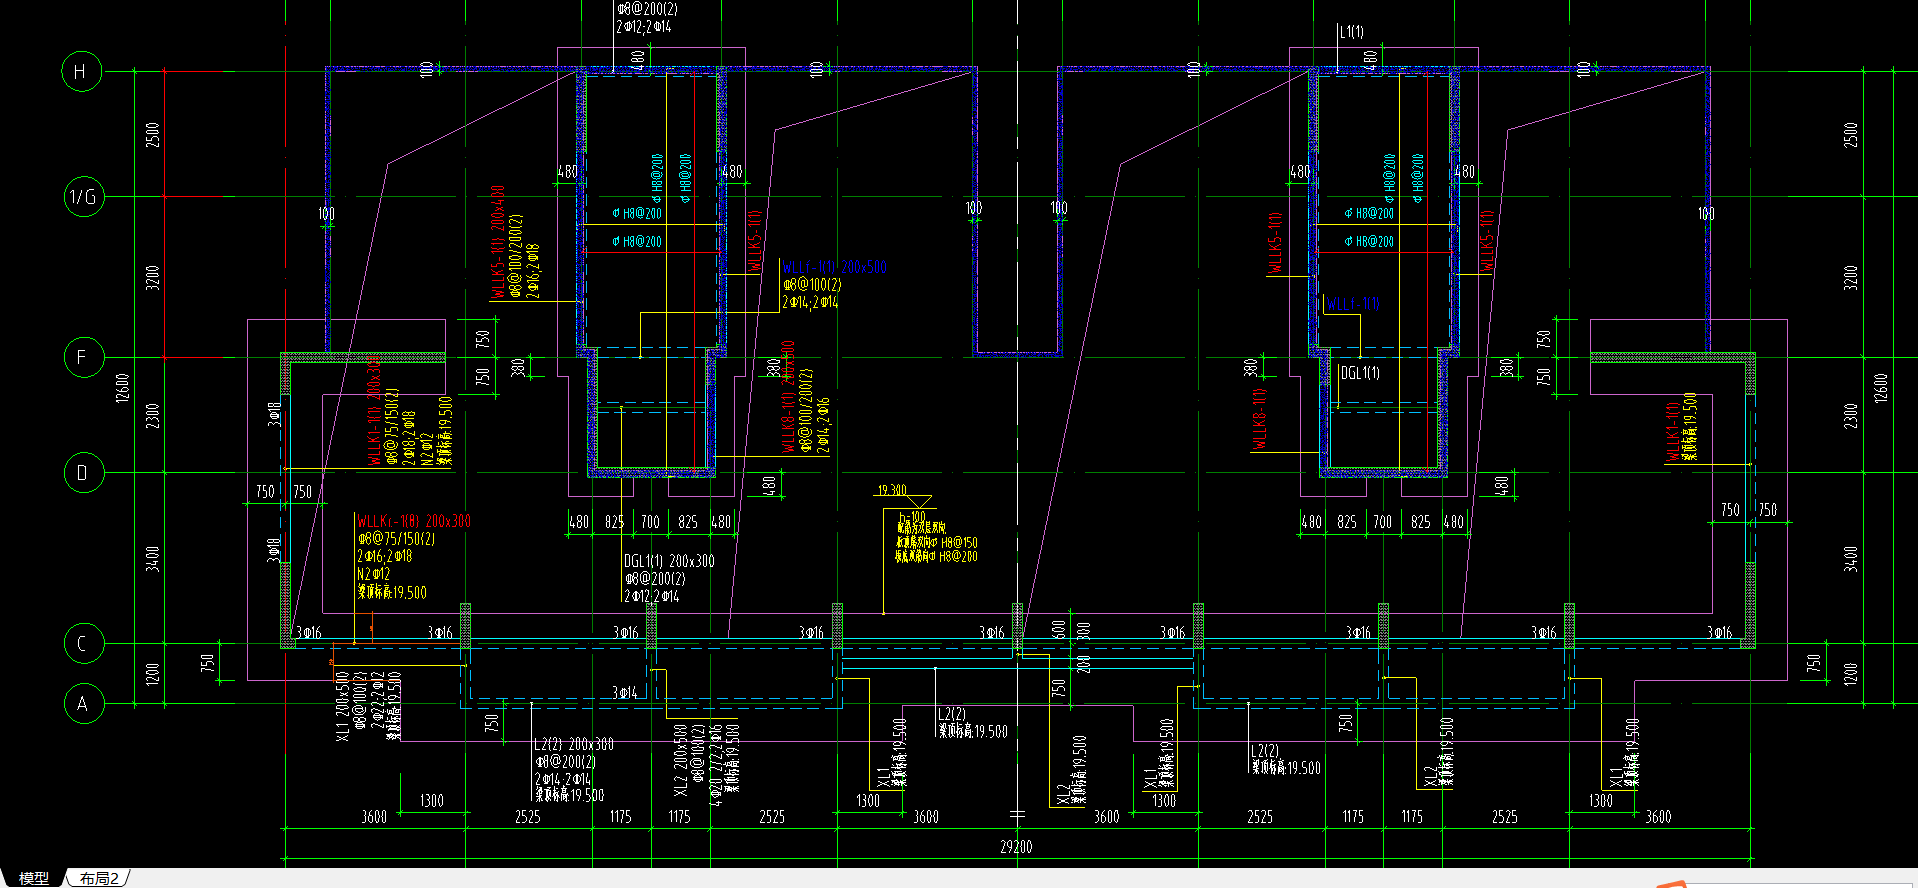Select grid axis bubble A
The width and height of the screenshot is (1918, 888).
point(84,704)
